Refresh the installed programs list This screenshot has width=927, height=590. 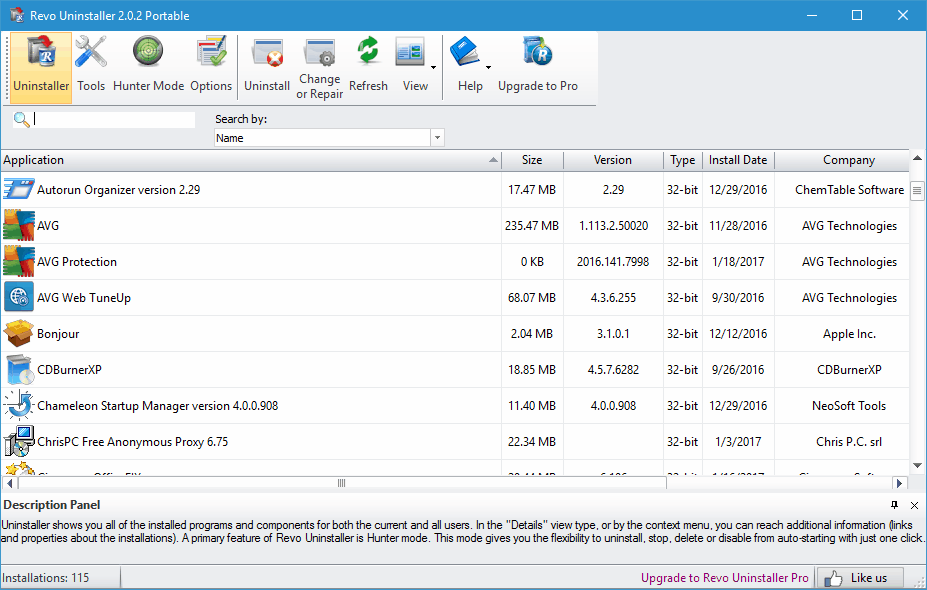point(368,64)
